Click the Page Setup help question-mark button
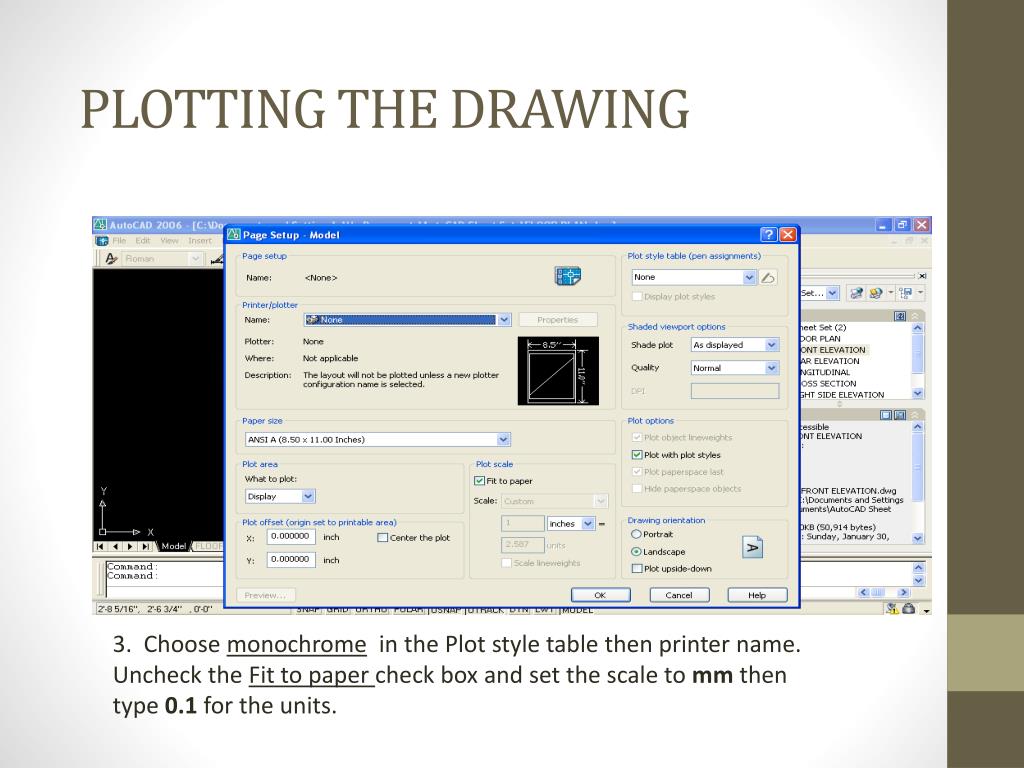The image size is (1024, 768). [x=769, y=234]
